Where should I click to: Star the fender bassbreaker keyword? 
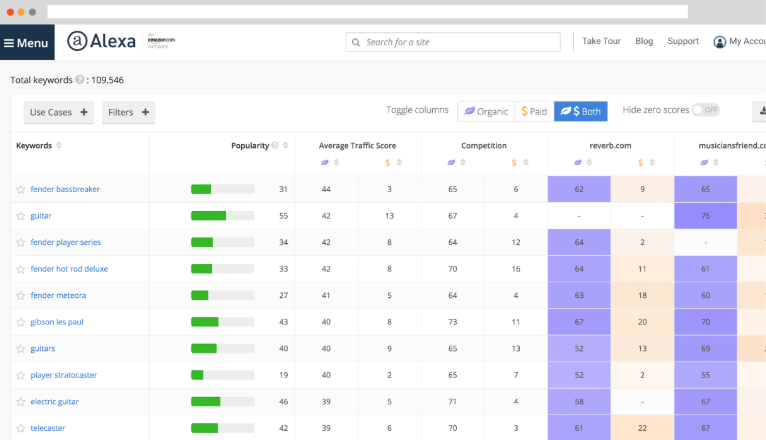[x=21, y=189]
